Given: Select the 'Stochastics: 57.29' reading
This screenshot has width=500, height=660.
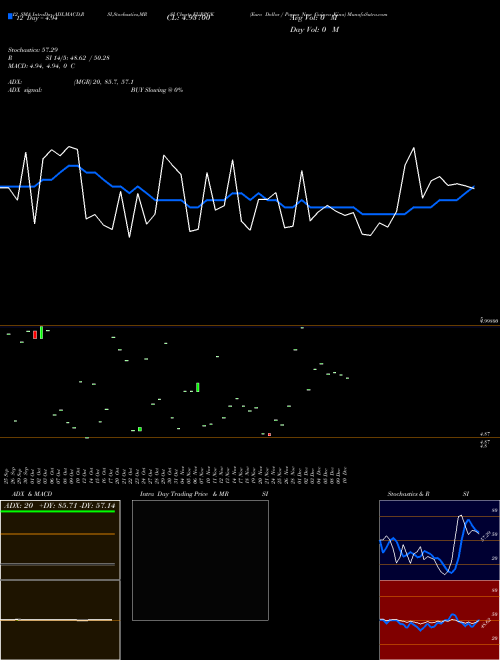Looking at the screenshot, I should 33,50.
